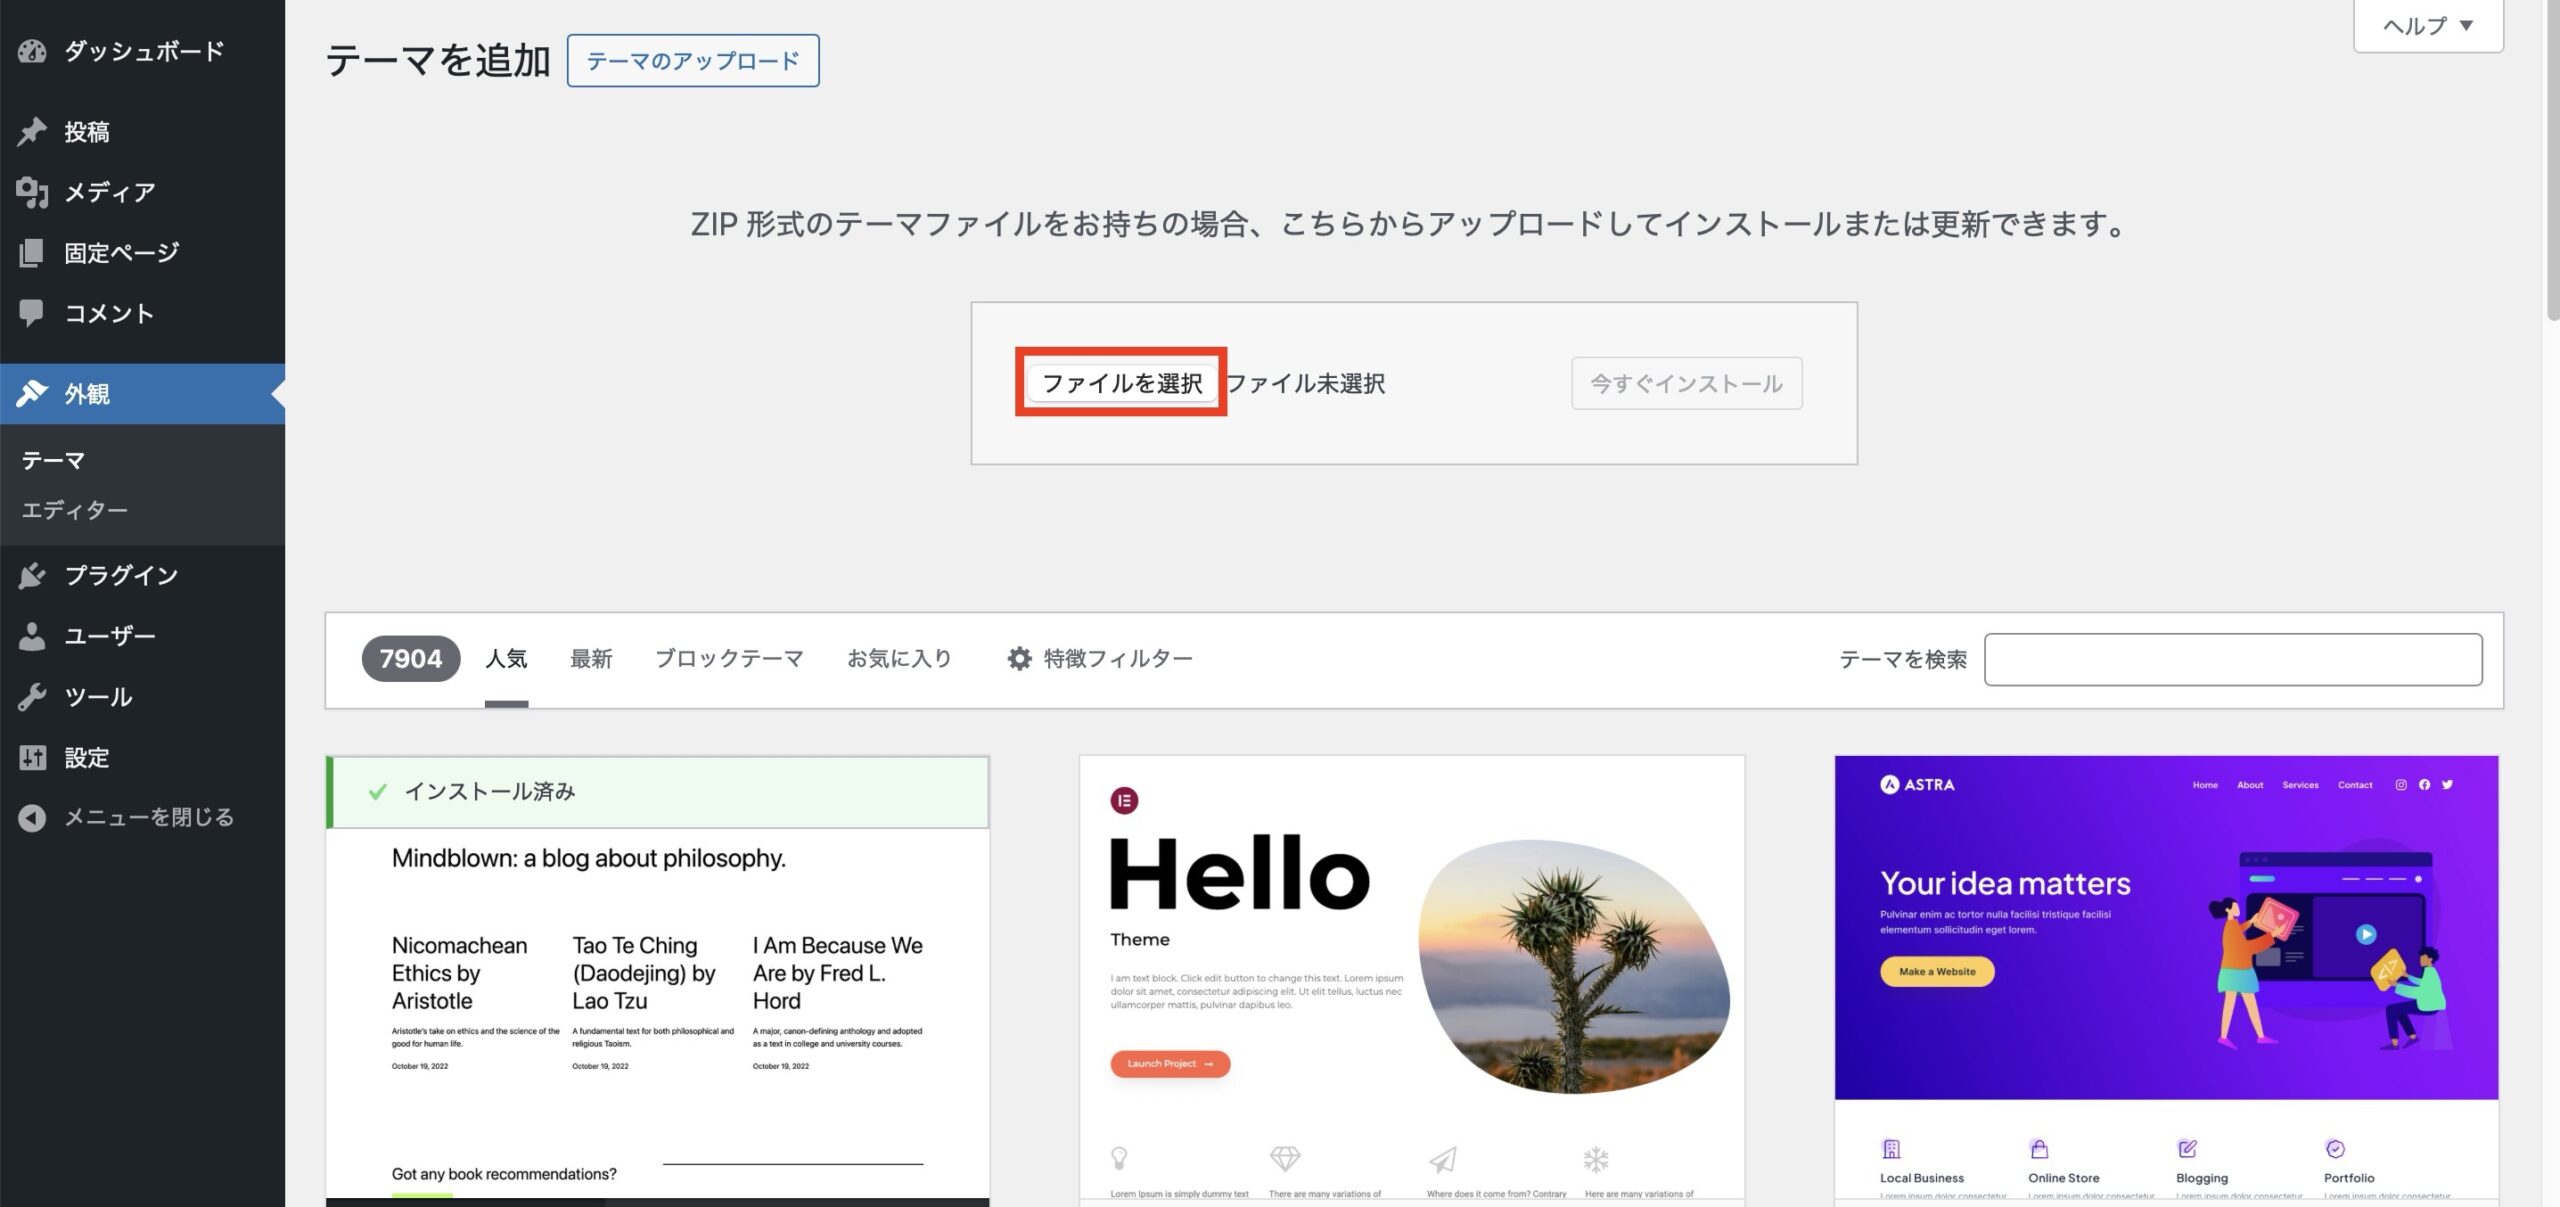Select the ツール wrench icon
The height and width of the screenshot is (1207, 2560).
tap(33, 696)
